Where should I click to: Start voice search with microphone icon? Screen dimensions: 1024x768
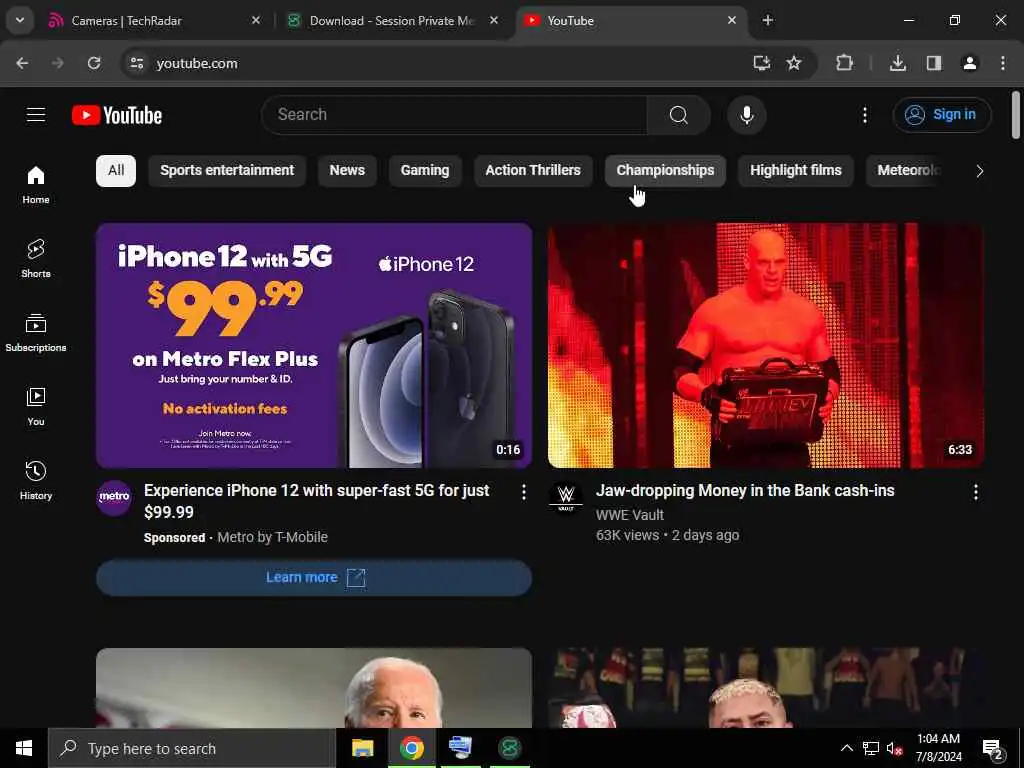[746, 115]
